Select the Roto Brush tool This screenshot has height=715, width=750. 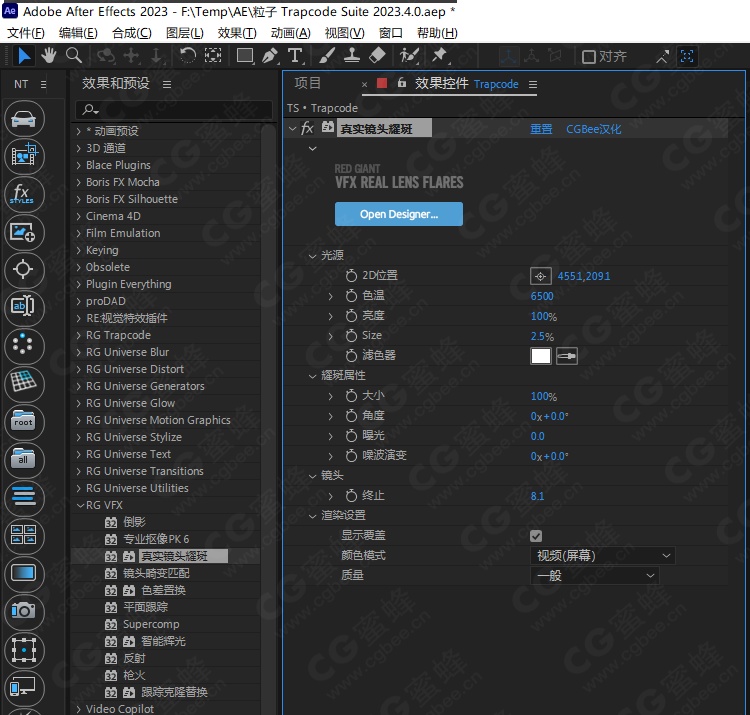pyautogui.click(x=409, y=56)
